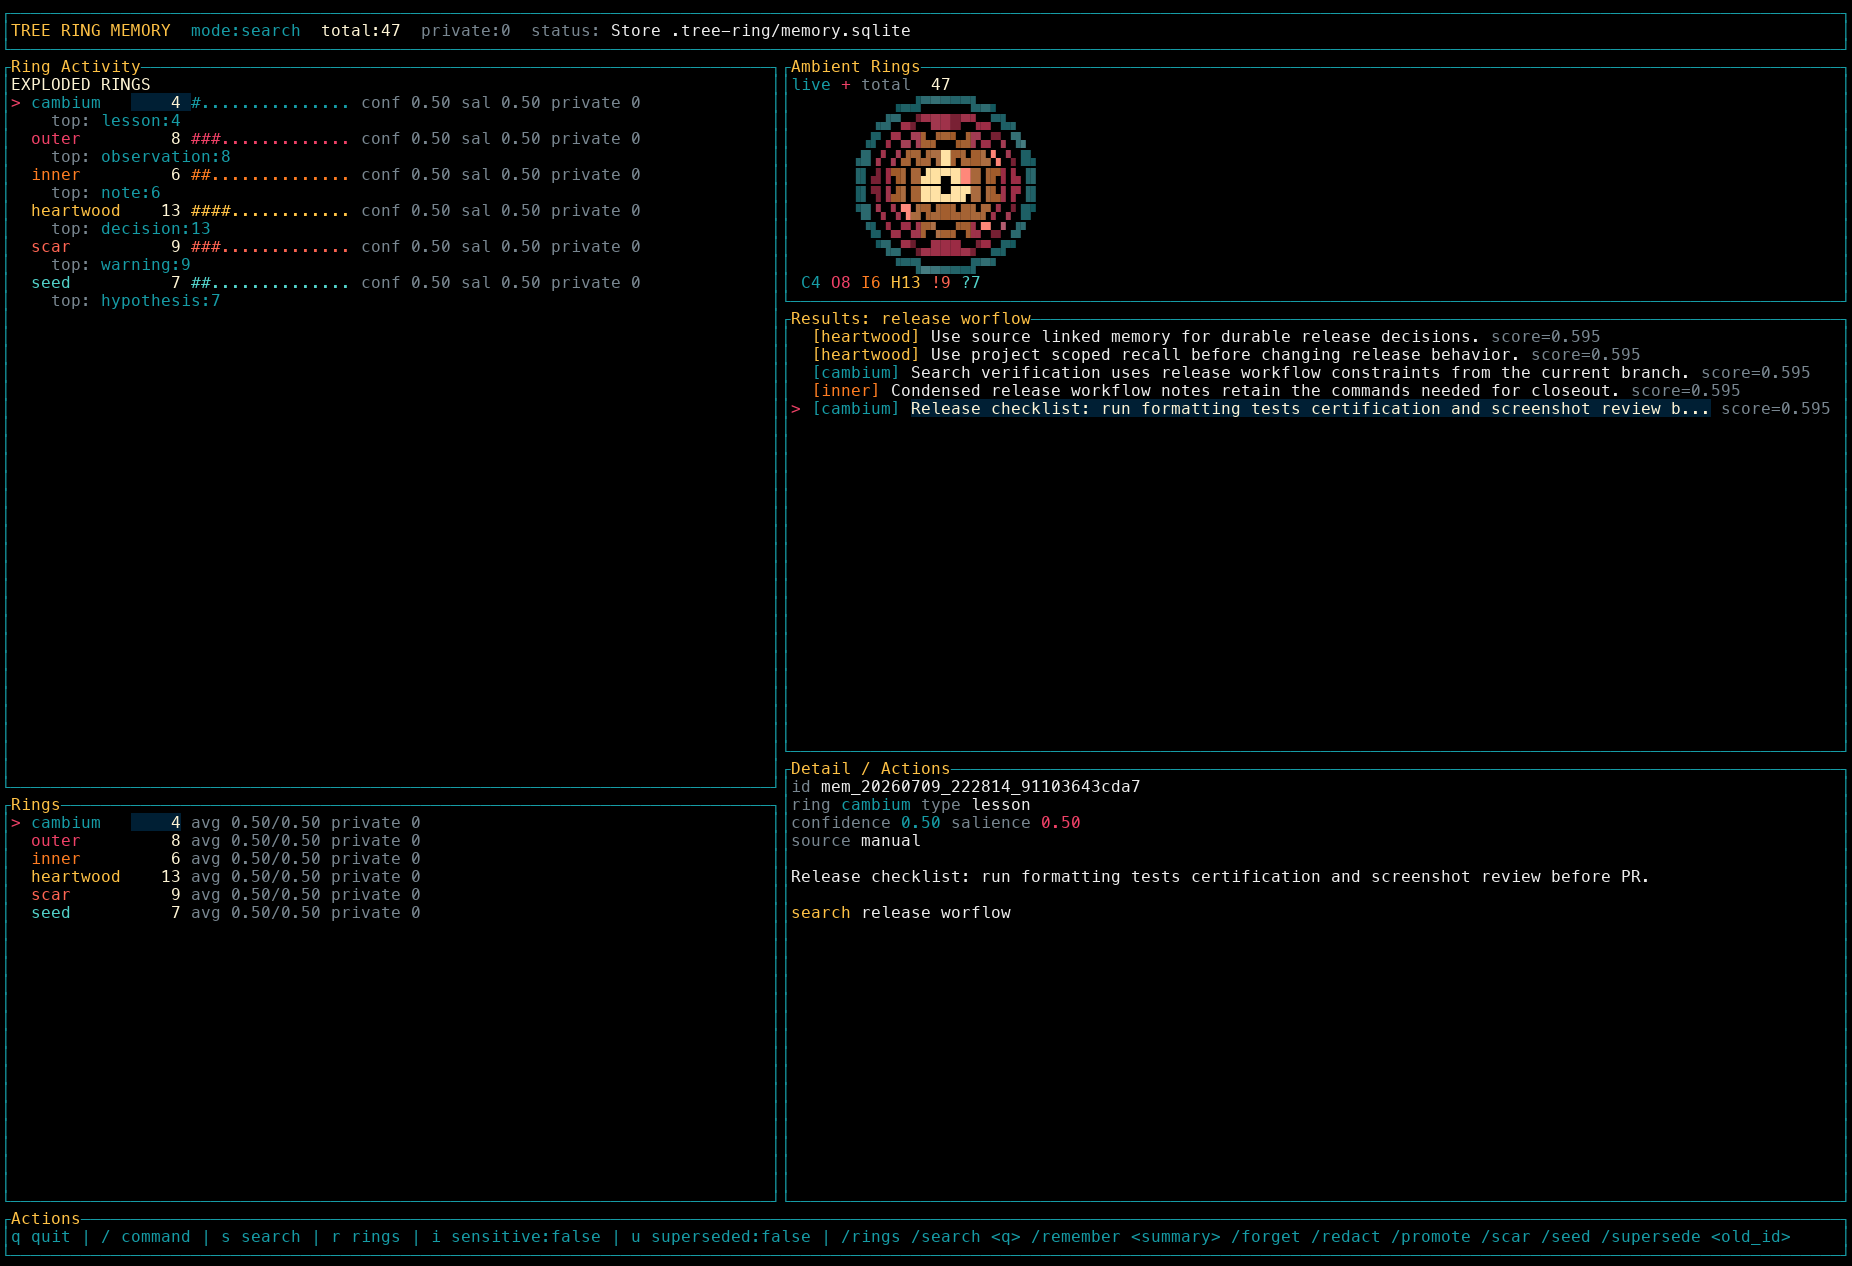Click 'top: hypothesis:7' under seed
1852x1266 pixels.
coord(136,301)
